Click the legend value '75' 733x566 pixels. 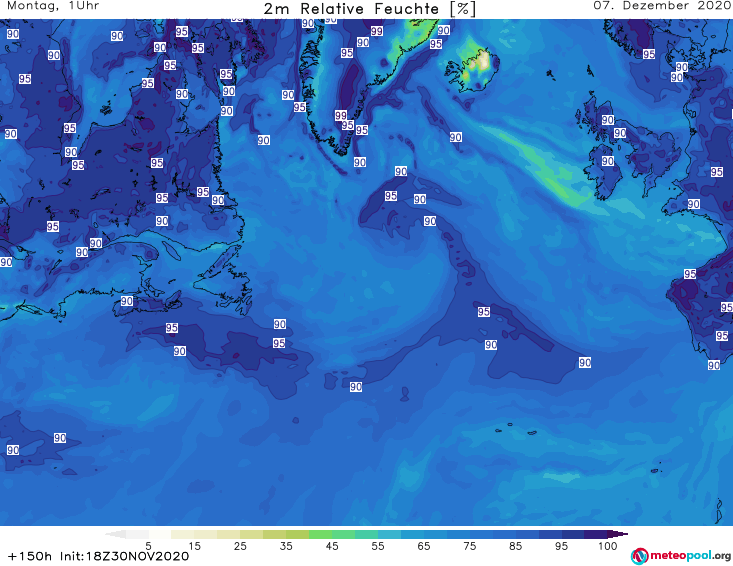tap(469, 546)
